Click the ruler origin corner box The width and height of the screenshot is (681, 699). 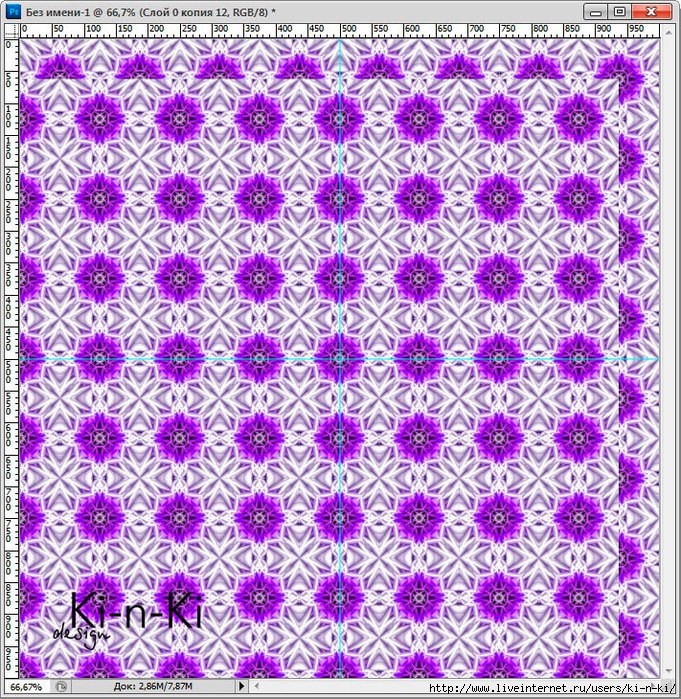click(12, 30)
